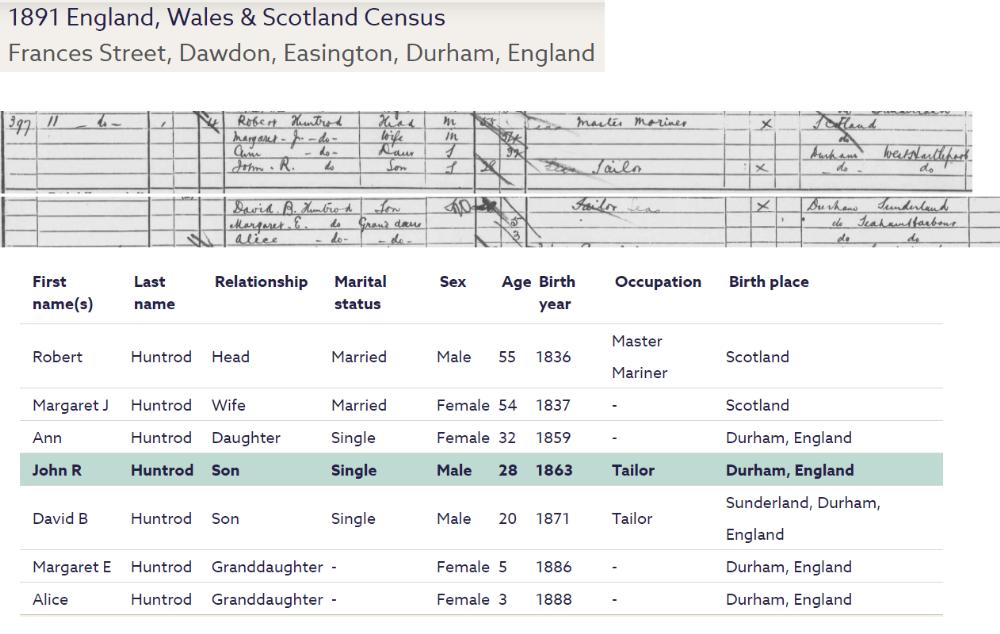
Task: Click the Occupation column header
Action: 658,282
